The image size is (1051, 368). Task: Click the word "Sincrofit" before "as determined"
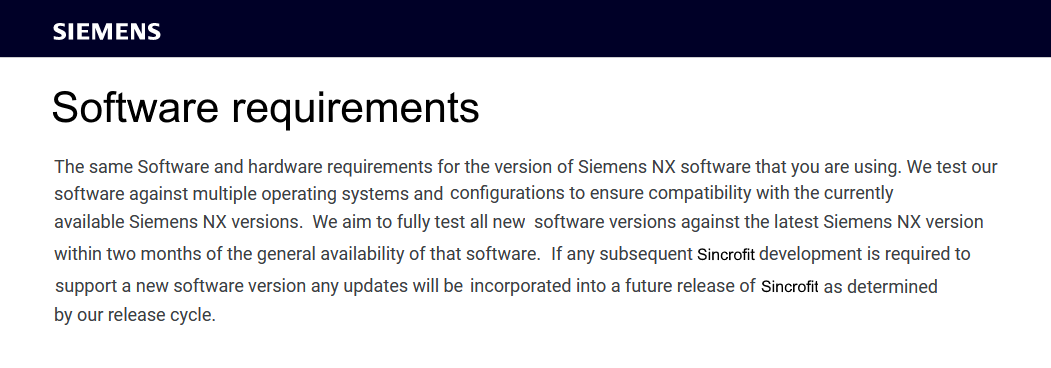click(790, 287)
